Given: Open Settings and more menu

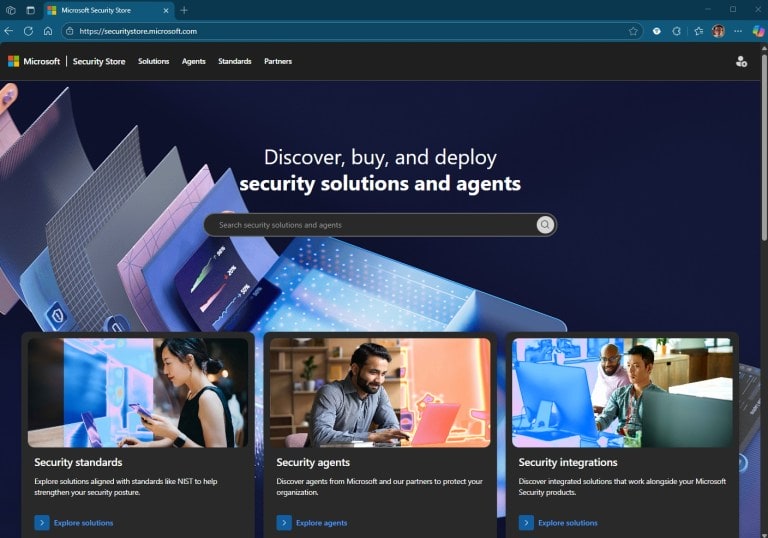Looking at the screenshot, I should [738, 31].
